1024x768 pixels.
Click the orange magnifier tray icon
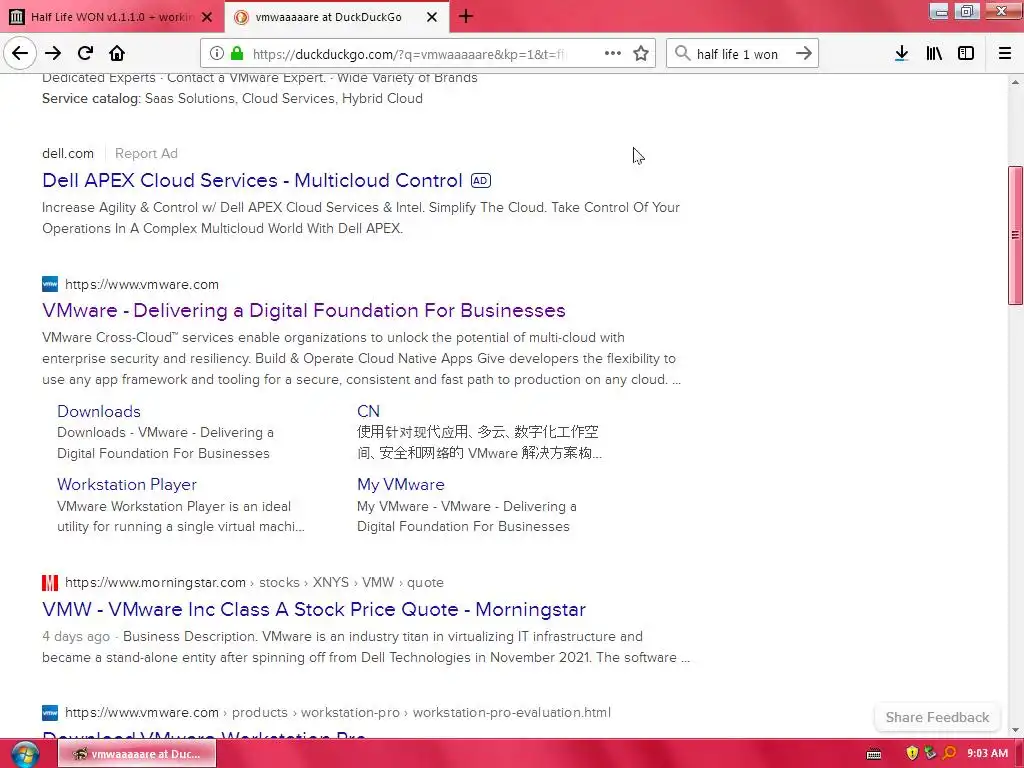click(950, 754)
